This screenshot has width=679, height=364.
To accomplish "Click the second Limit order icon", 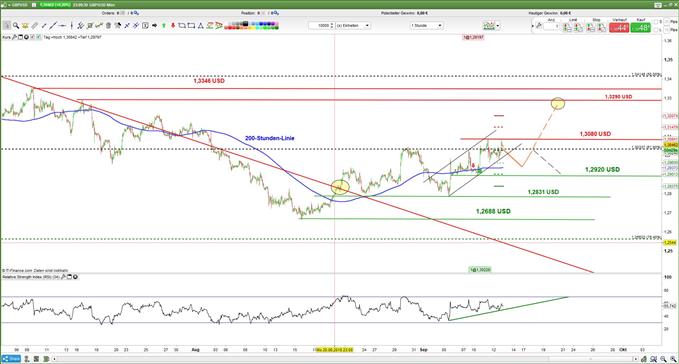I will coord(578,27).
